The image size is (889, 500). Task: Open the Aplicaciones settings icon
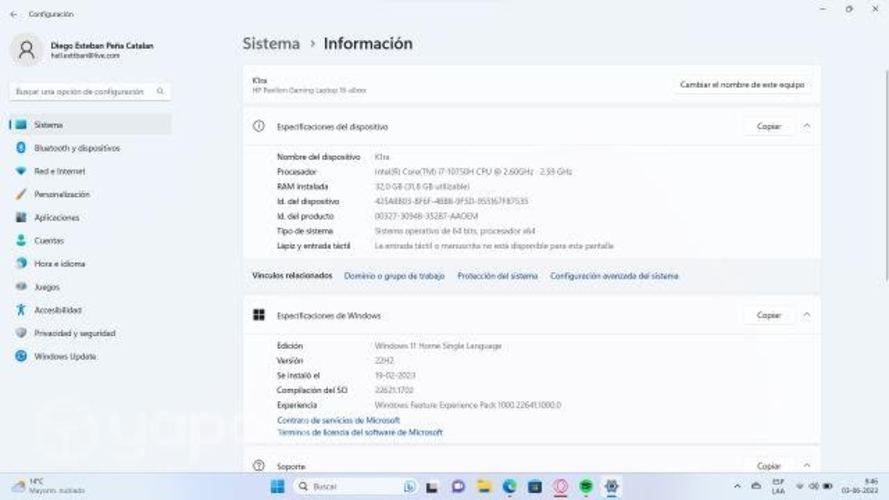point(20,217)
